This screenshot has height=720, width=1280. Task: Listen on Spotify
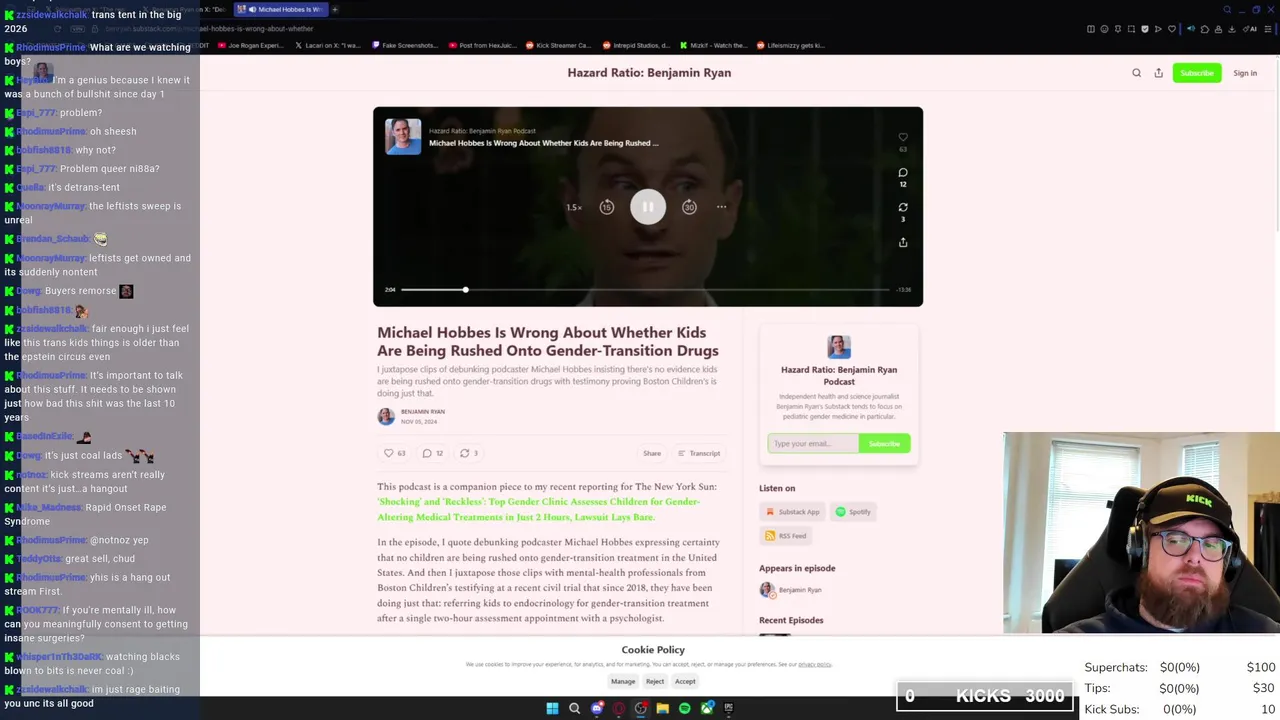point(854,512)
